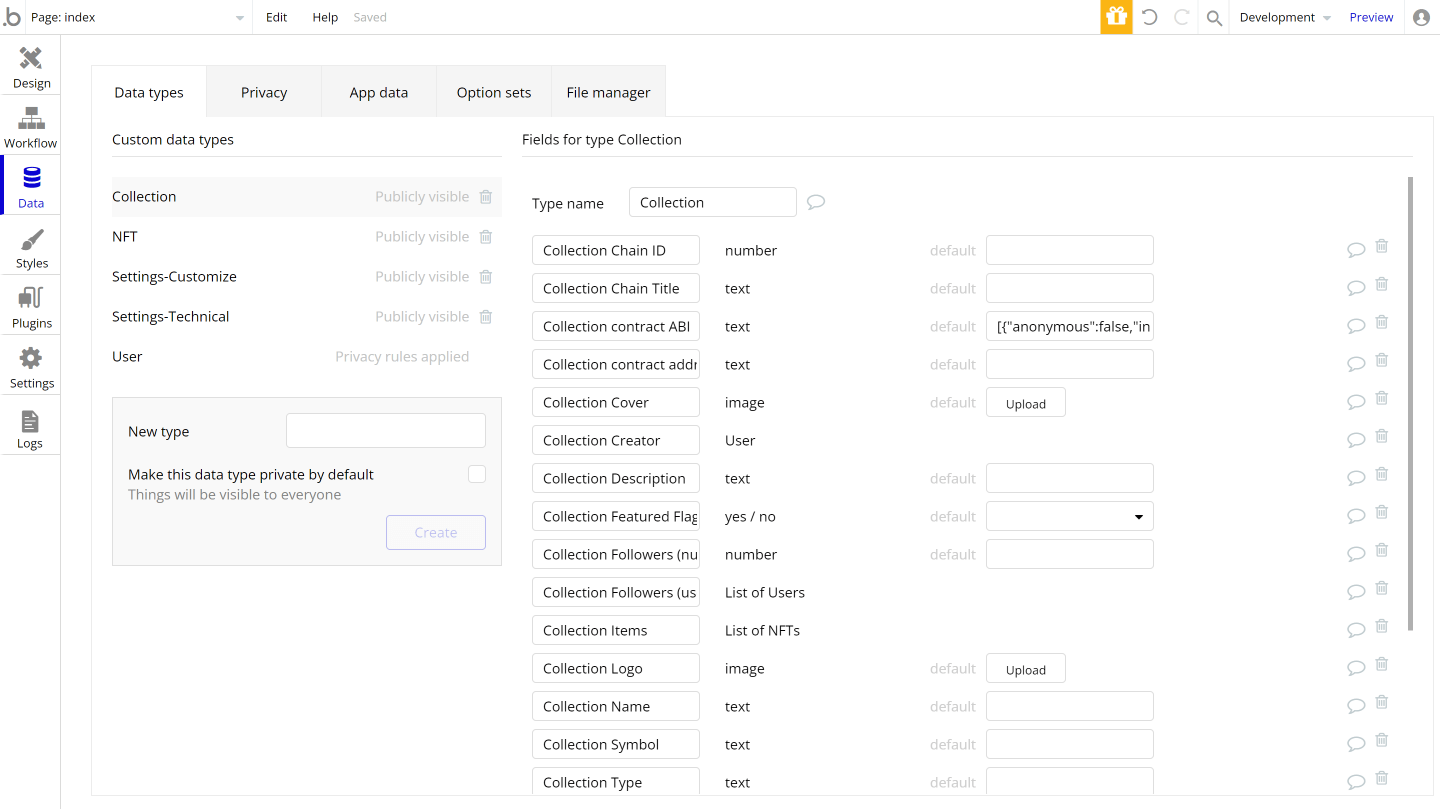This screenshot has width=1440, height=809.
Task: Click the Preview link
Action: pos(1371,17)
